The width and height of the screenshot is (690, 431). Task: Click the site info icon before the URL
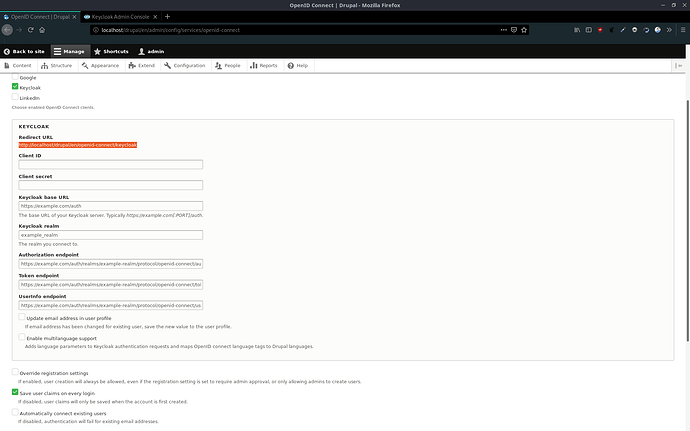tap(96, 30)
